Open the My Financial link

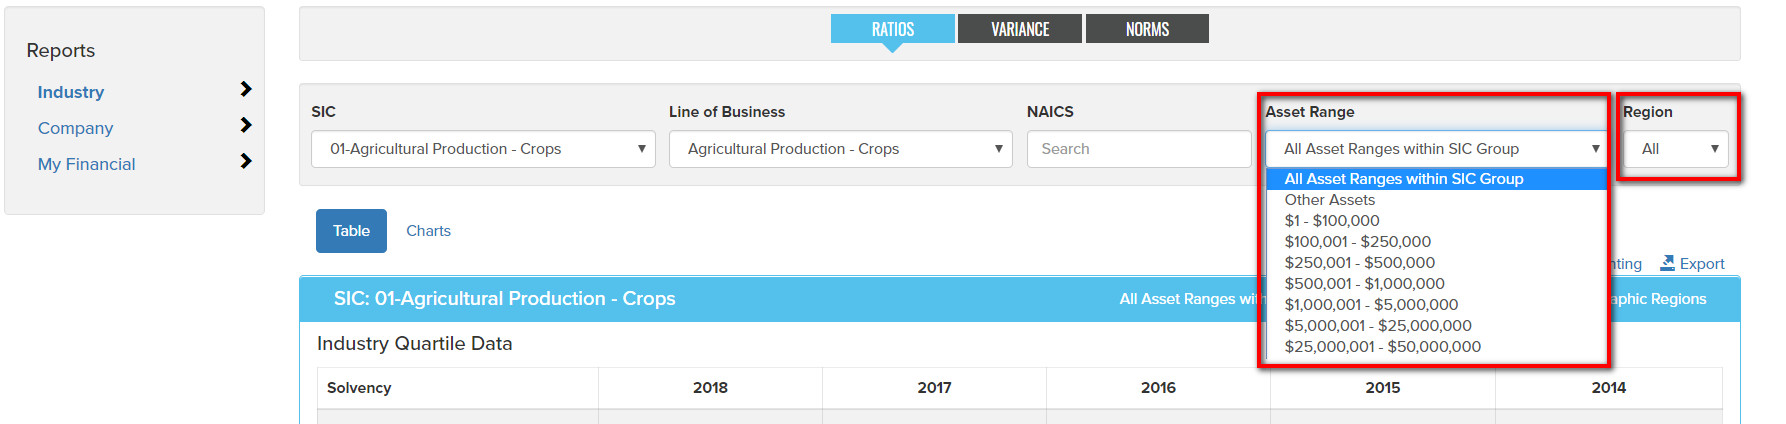coord(87,164)
